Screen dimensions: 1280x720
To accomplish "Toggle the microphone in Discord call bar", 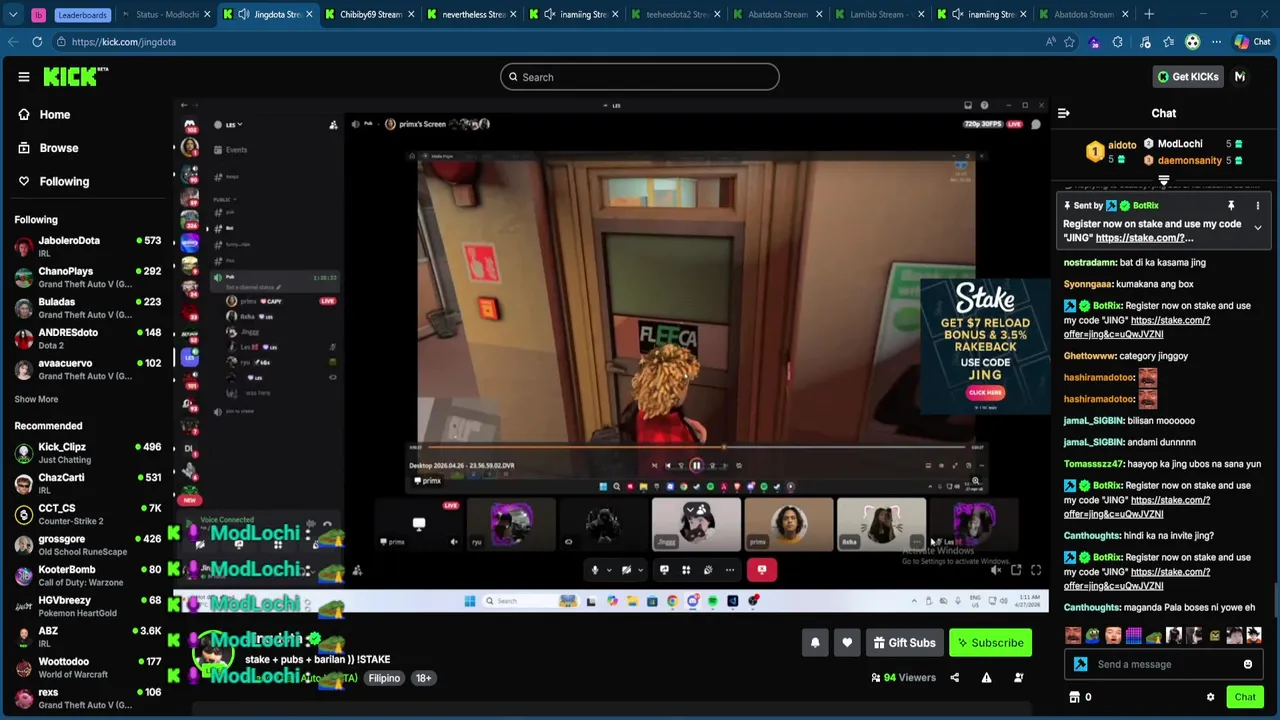I will (x=595, y=570).
